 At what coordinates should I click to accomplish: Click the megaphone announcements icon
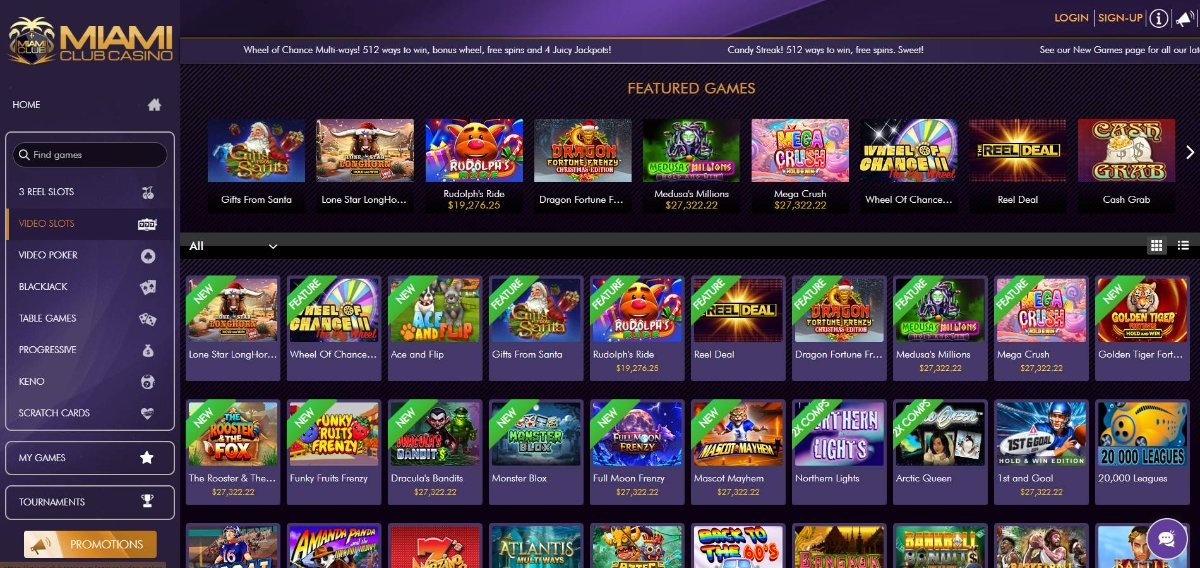click(1186, 18)
